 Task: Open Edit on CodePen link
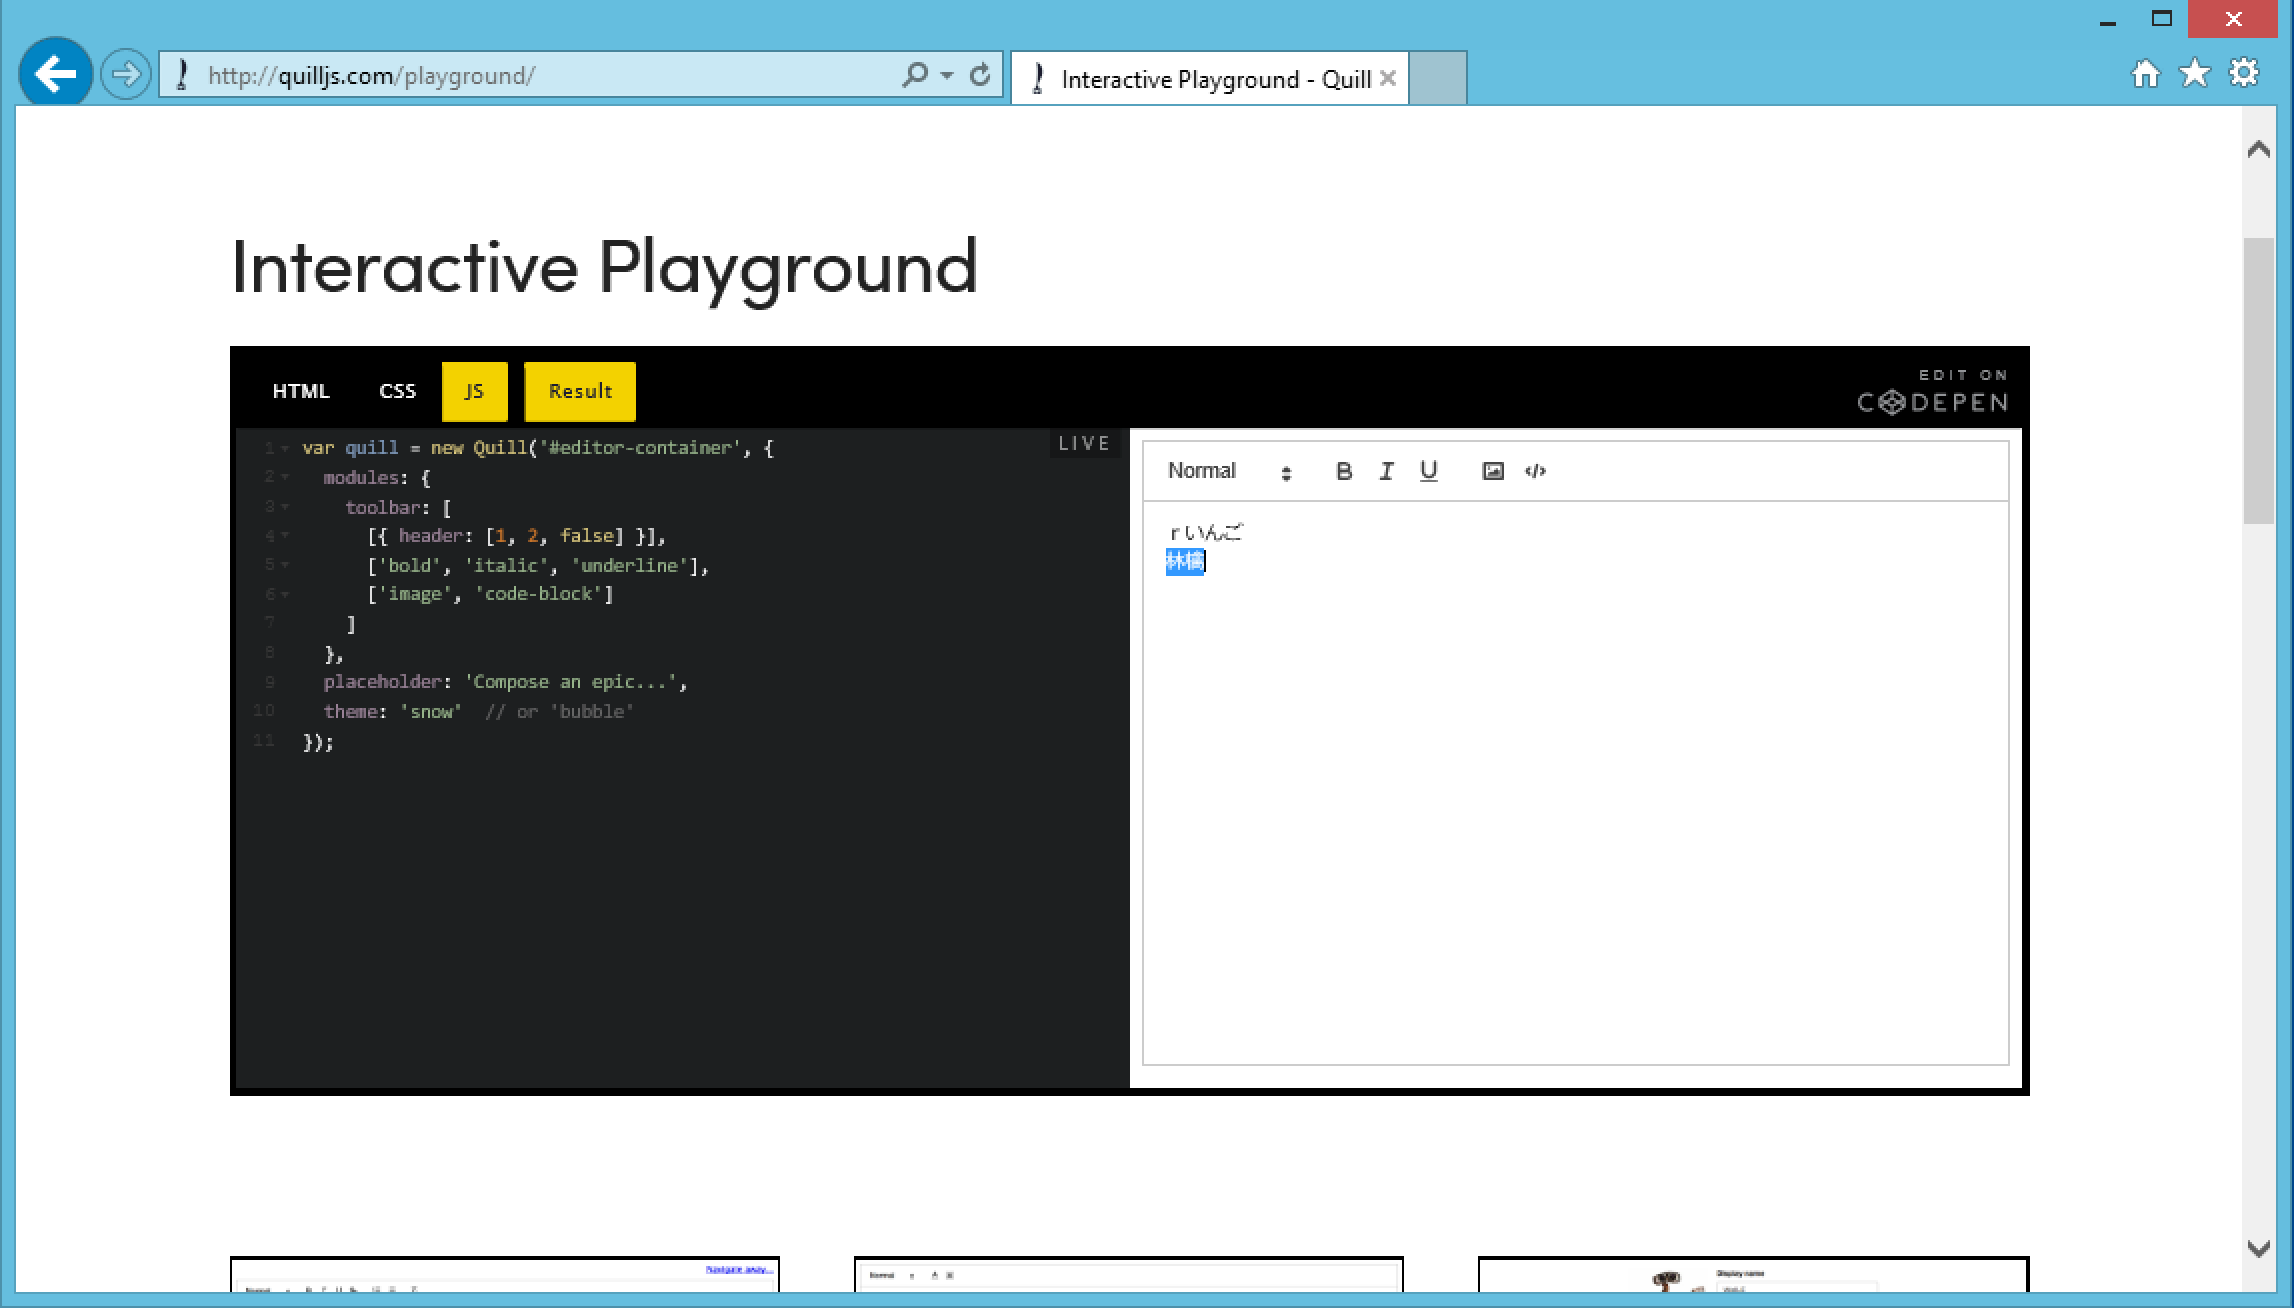[1932, 391]
